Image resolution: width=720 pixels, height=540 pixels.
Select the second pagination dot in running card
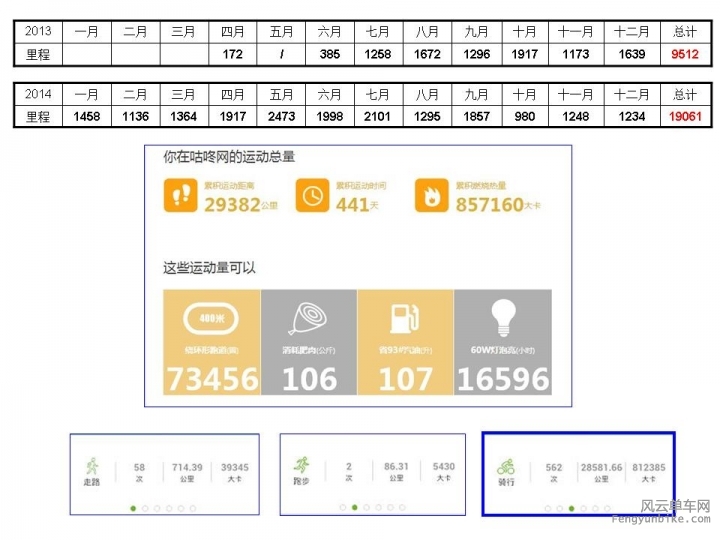pos(355,508)
